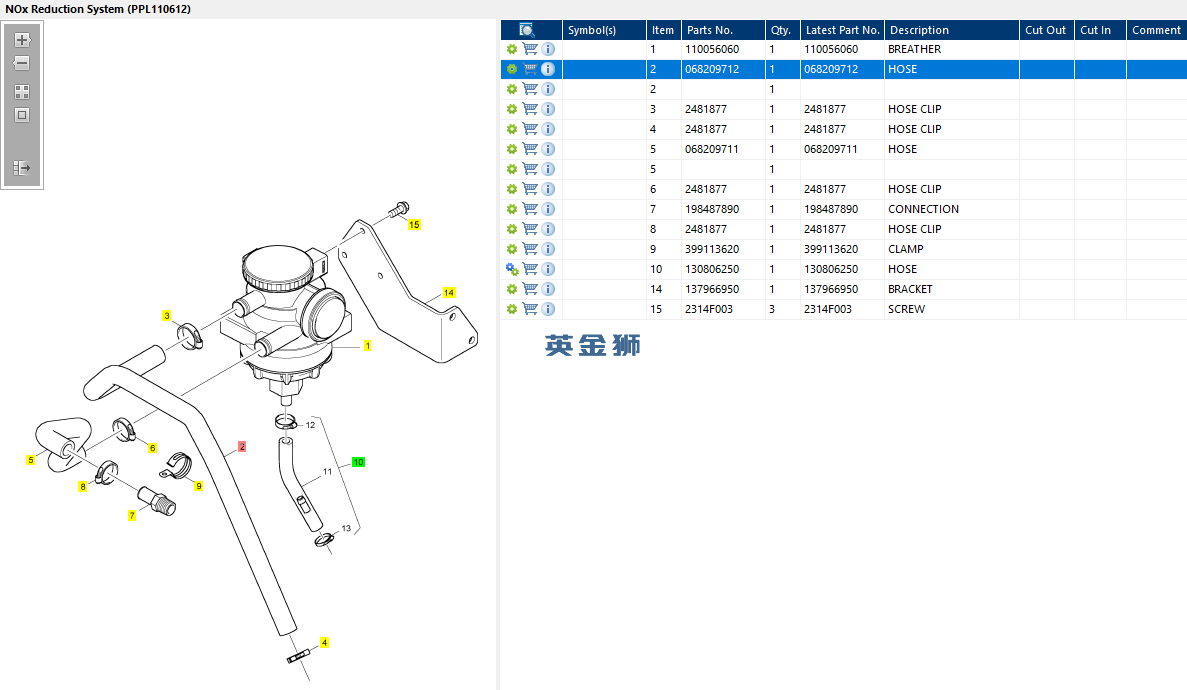This screenshot has width=1187, height=690.
Task: Click the zoom in diagram button
Action: [22, 41]
